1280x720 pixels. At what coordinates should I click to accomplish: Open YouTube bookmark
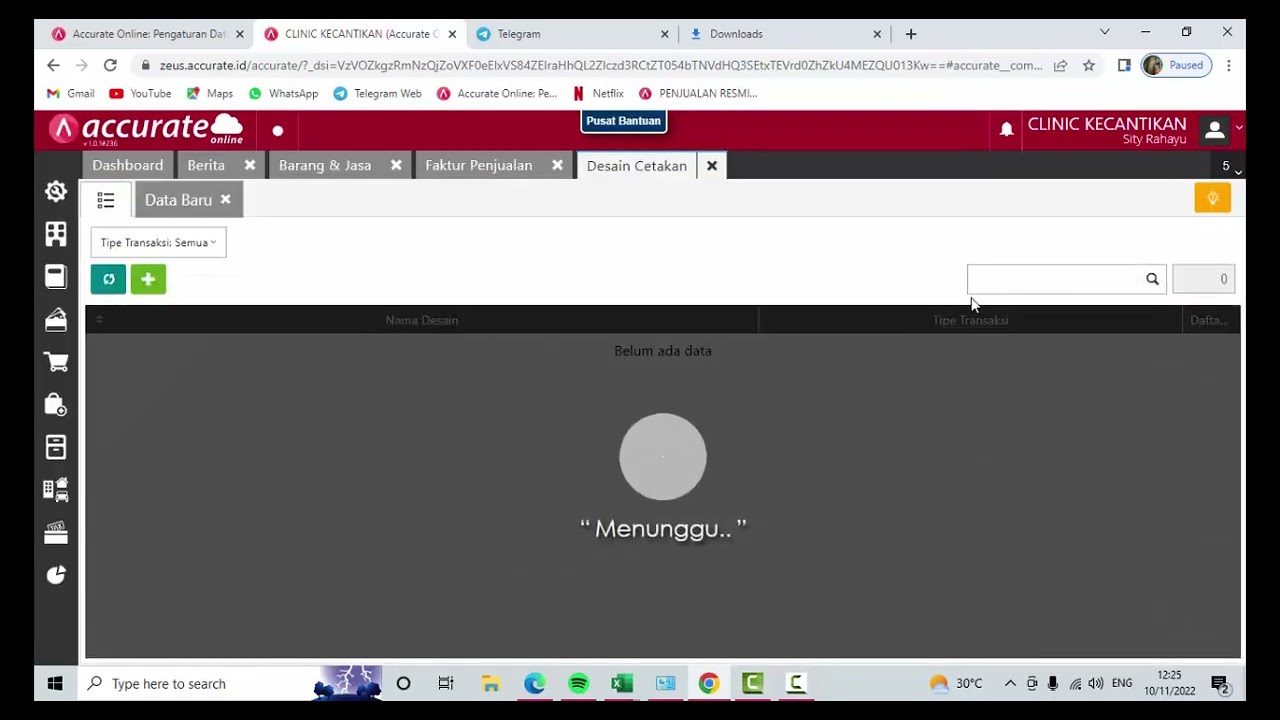coord(140,93)
